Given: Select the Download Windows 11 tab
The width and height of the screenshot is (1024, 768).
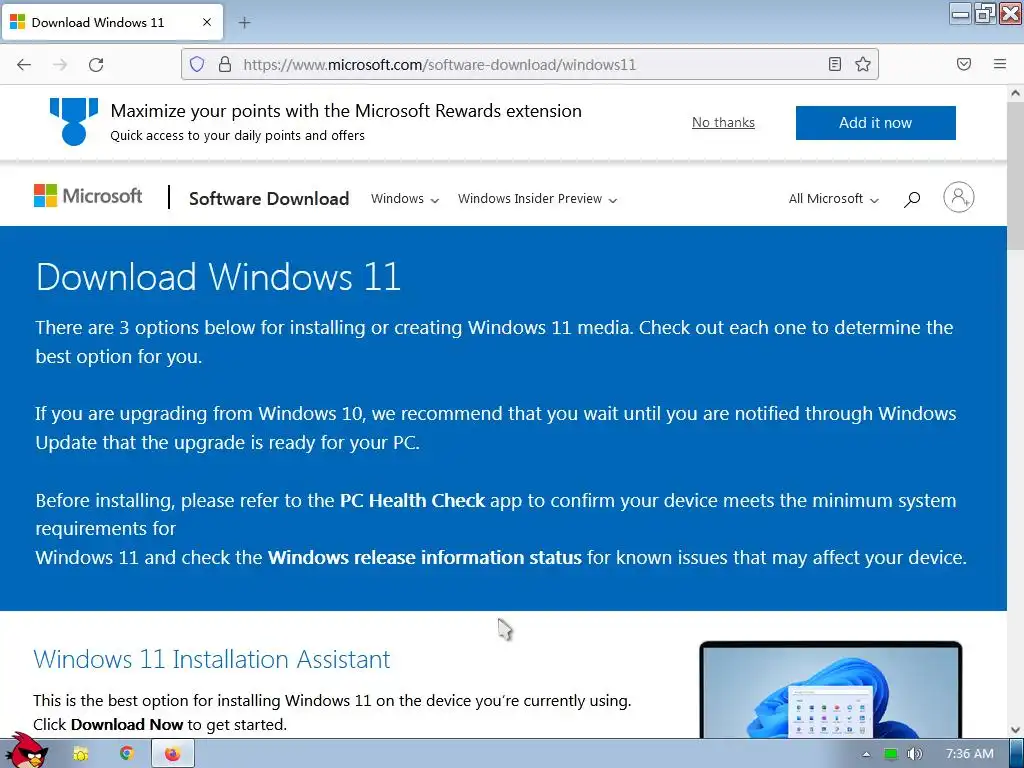Looking at the screenshot, I should coord(112,22).
